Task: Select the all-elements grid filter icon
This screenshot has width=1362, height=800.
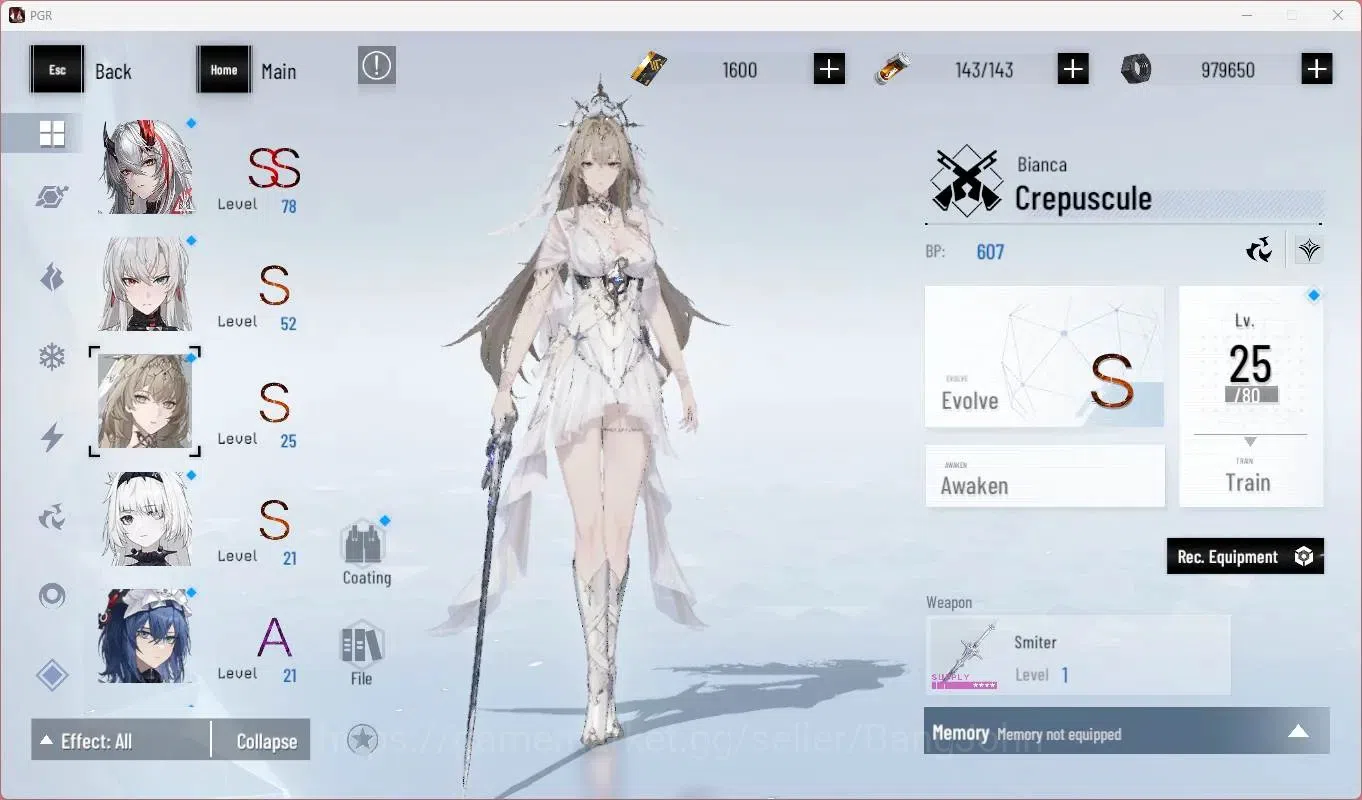Action: coord(52,133)
